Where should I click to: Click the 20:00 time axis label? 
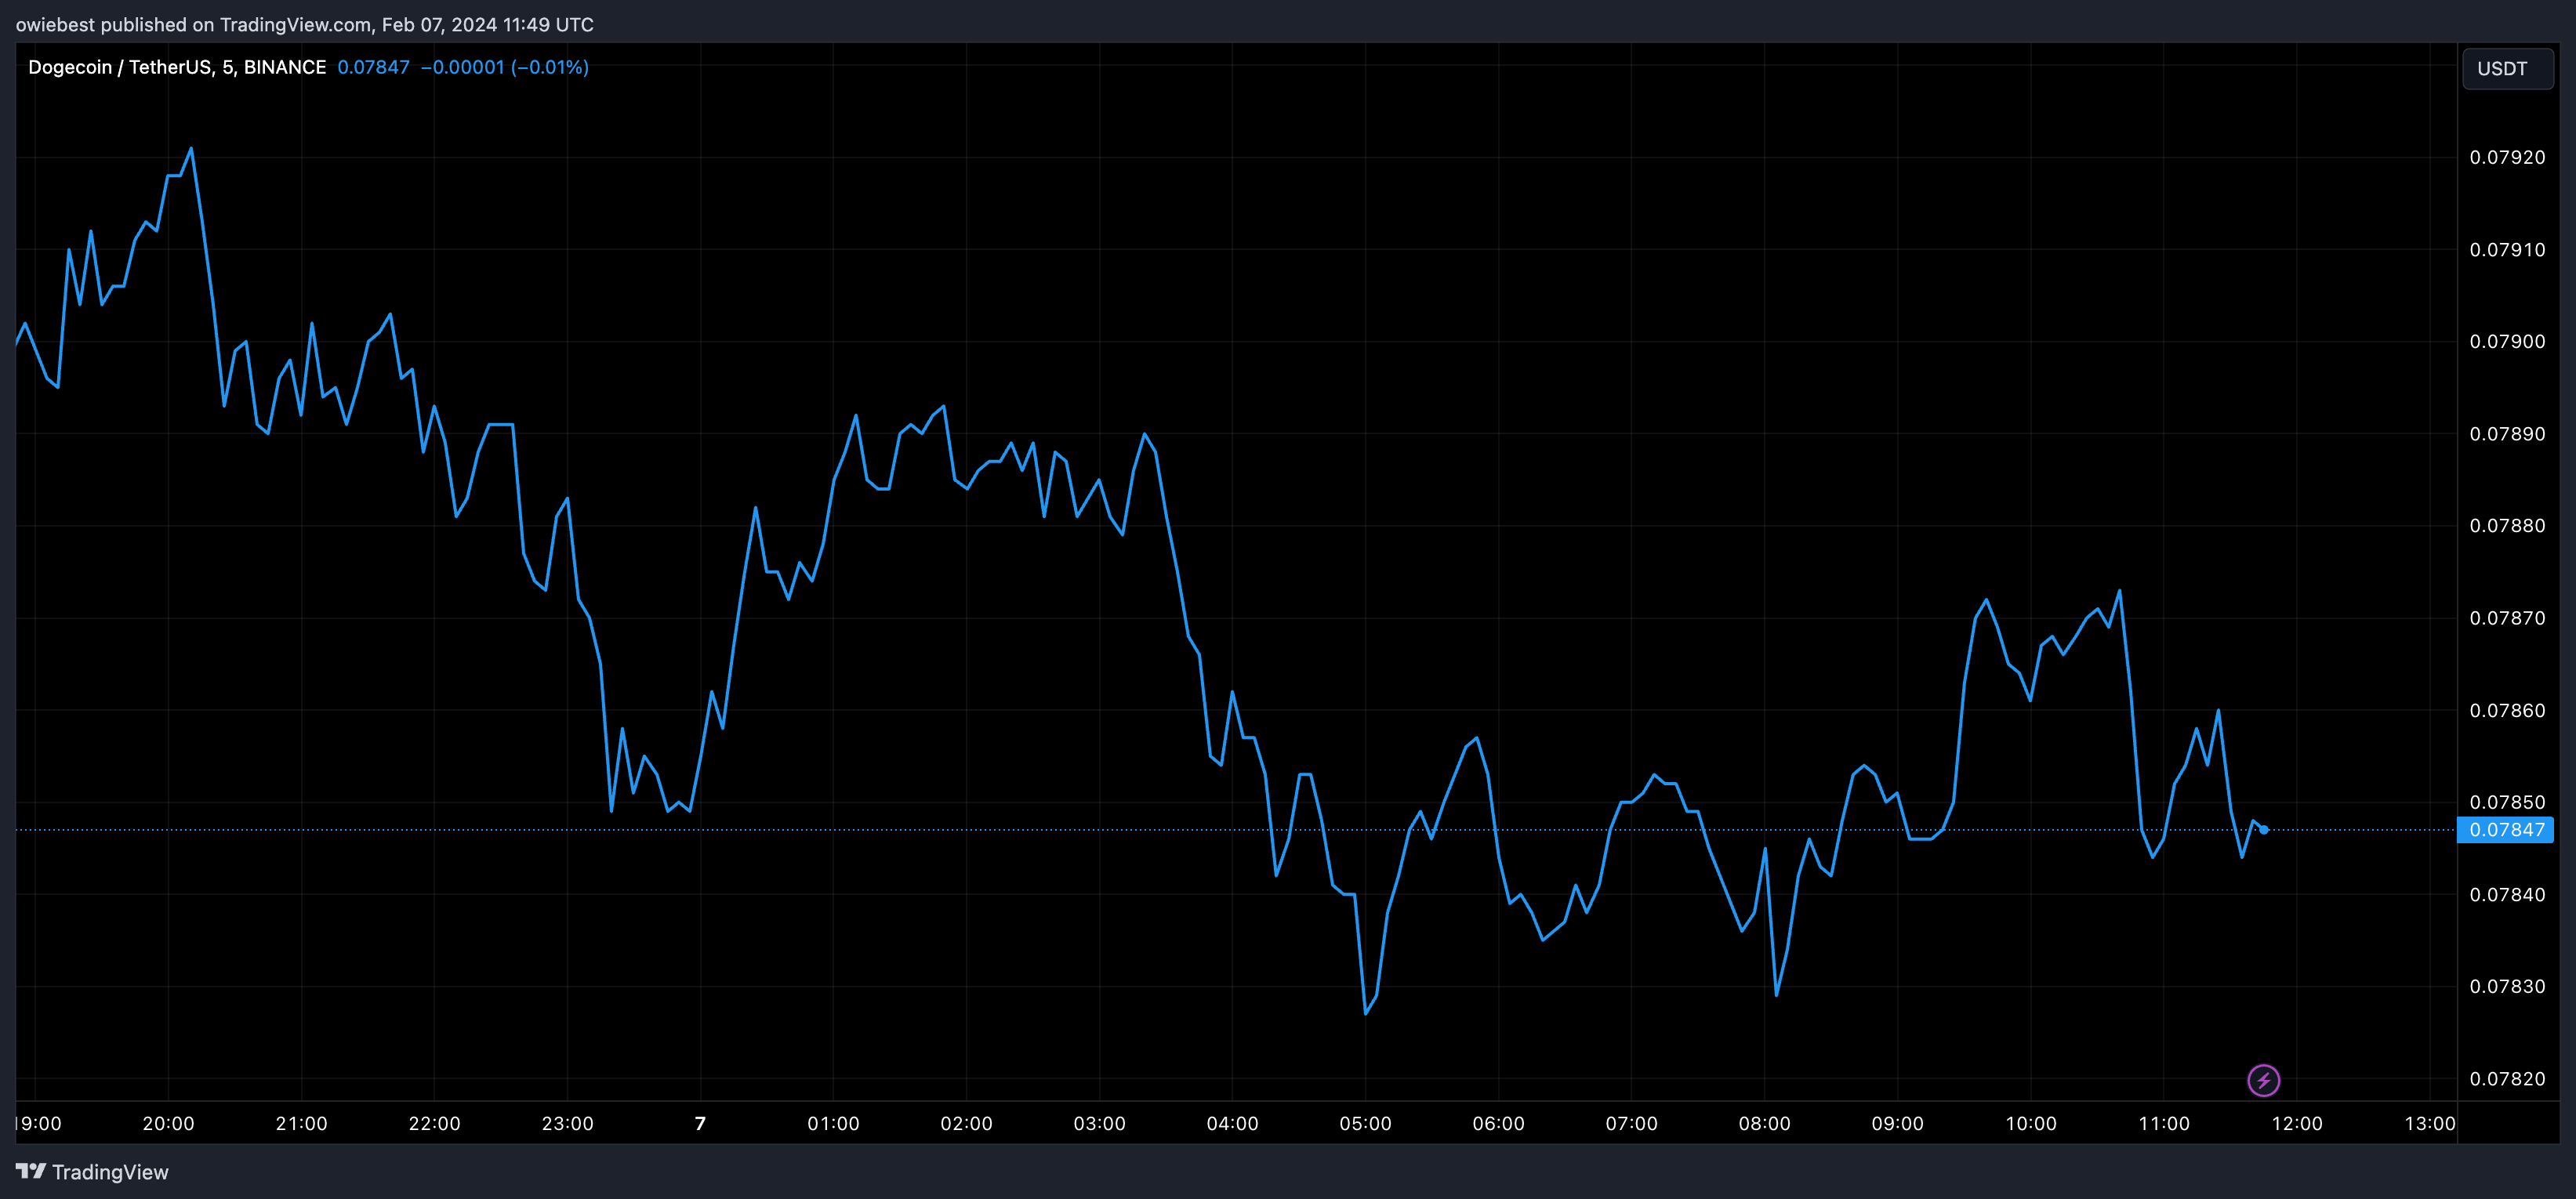[x=168, y=1123]
